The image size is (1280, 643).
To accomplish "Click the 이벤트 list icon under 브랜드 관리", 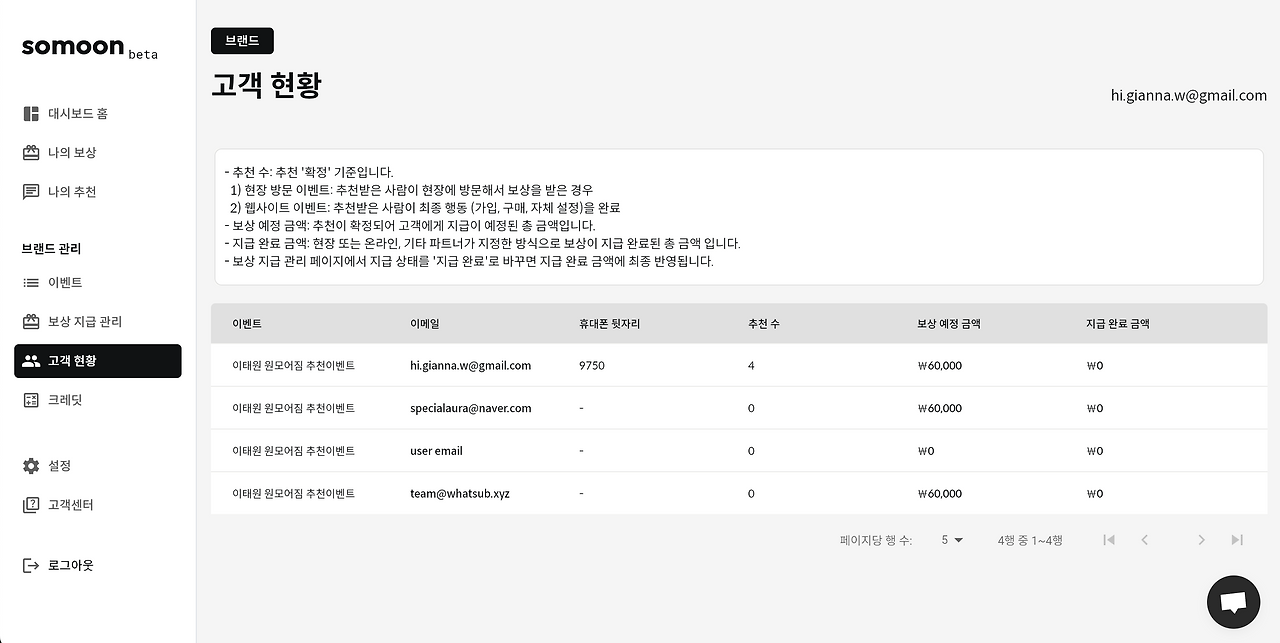I will pos(33,282).
